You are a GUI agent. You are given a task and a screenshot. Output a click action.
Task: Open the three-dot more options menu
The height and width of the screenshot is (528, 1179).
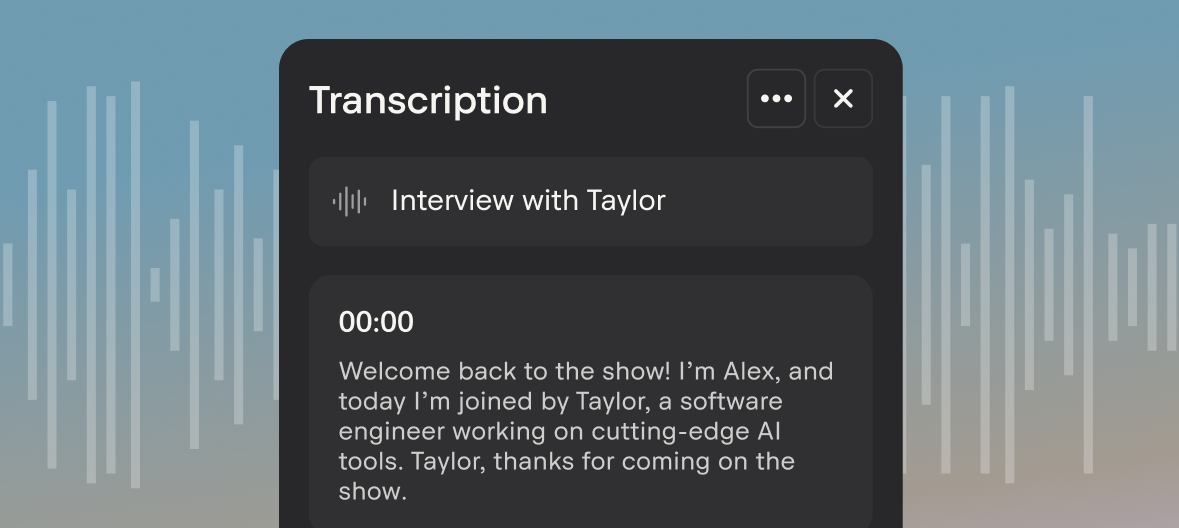776,98
